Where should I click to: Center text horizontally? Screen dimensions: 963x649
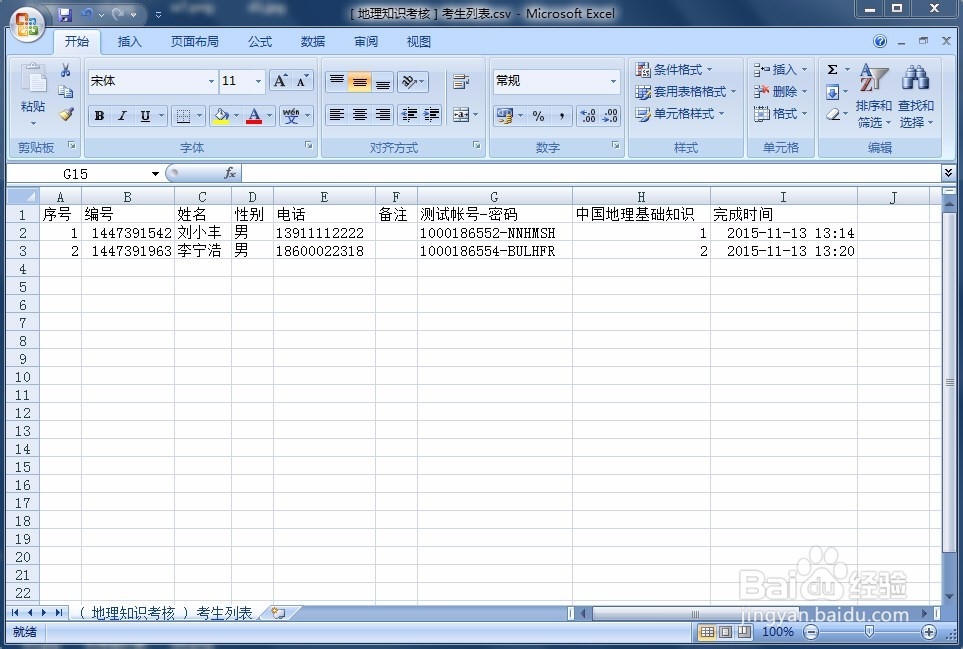click(x=360, y=115)
